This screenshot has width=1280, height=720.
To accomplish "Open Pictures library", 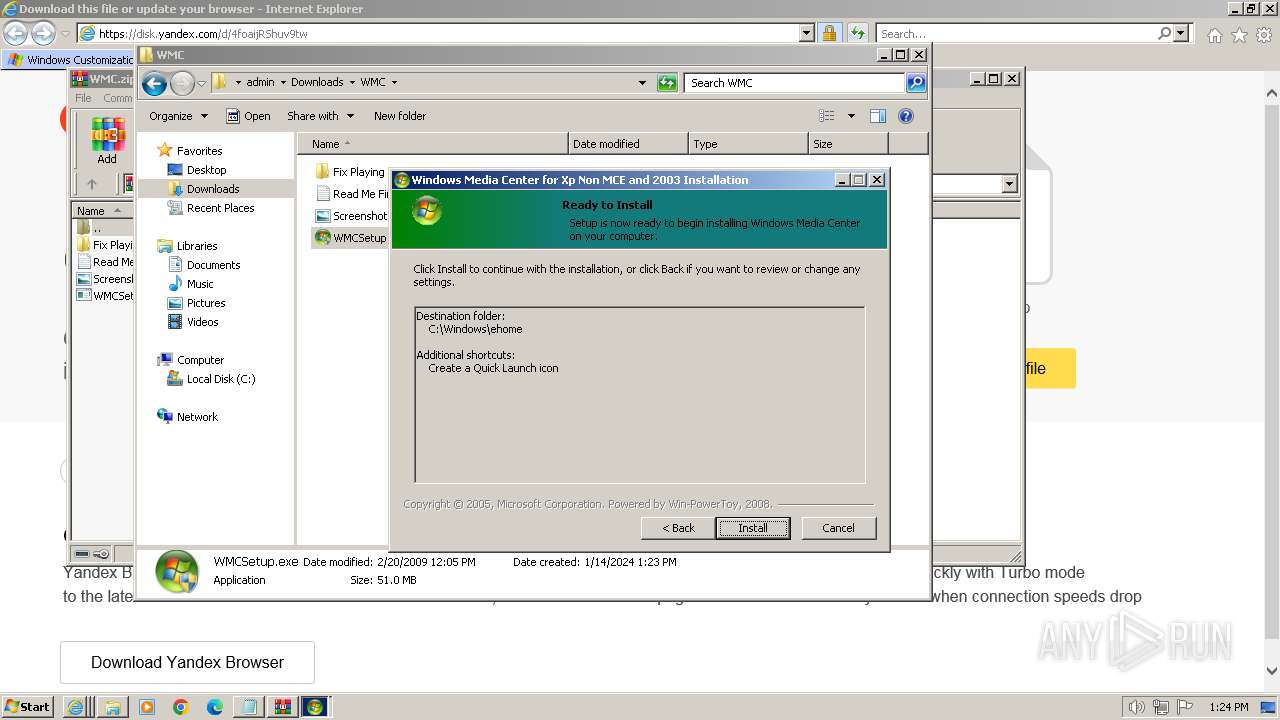I will click(x=206, y=303).
